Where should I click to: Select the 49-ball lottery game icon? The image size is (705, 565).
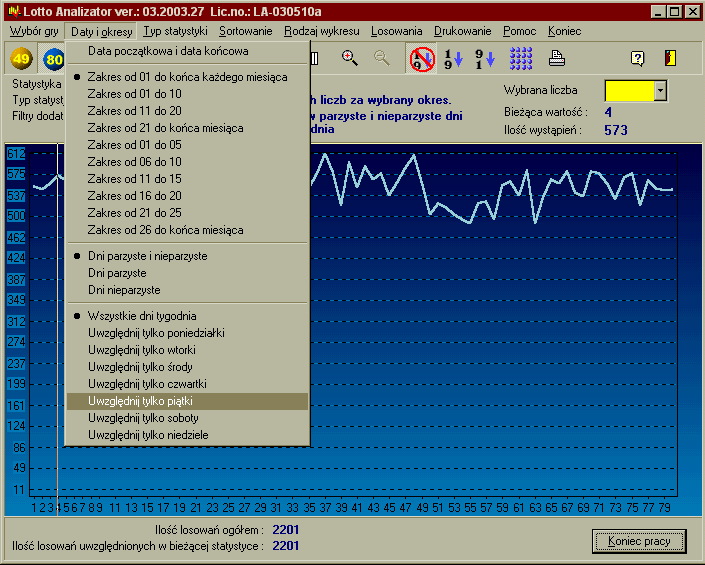[21, 58]
